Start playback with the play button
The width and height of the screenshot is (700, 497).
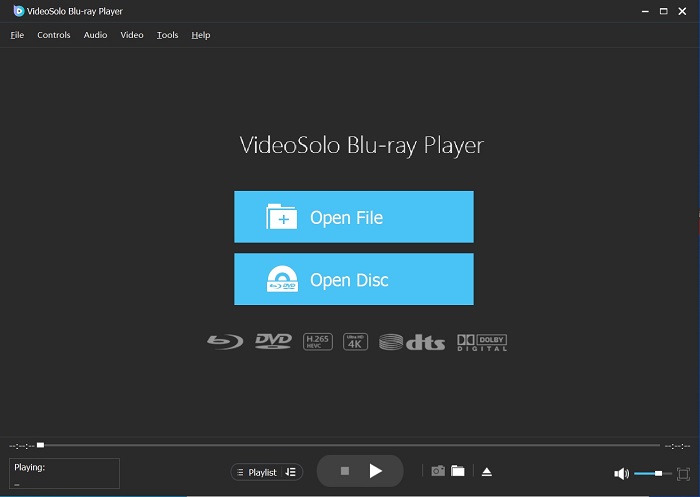pyautogui.click(x=375, y=471)
